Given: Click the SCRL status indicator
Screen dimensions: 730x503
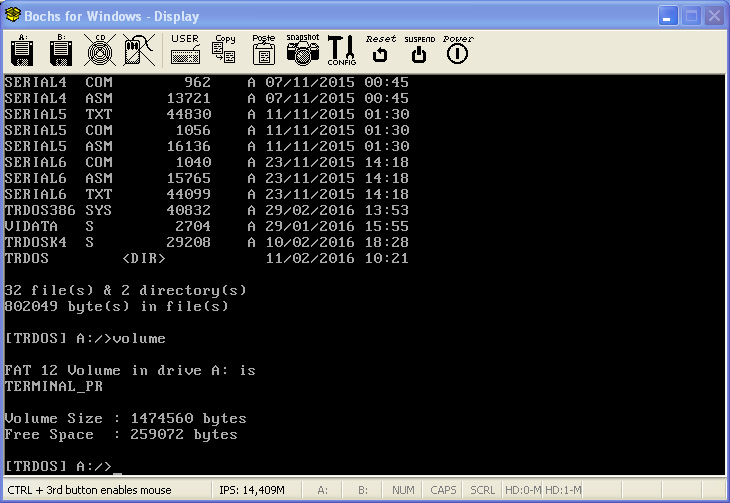Looking at the screenshot, I should 482,490.
